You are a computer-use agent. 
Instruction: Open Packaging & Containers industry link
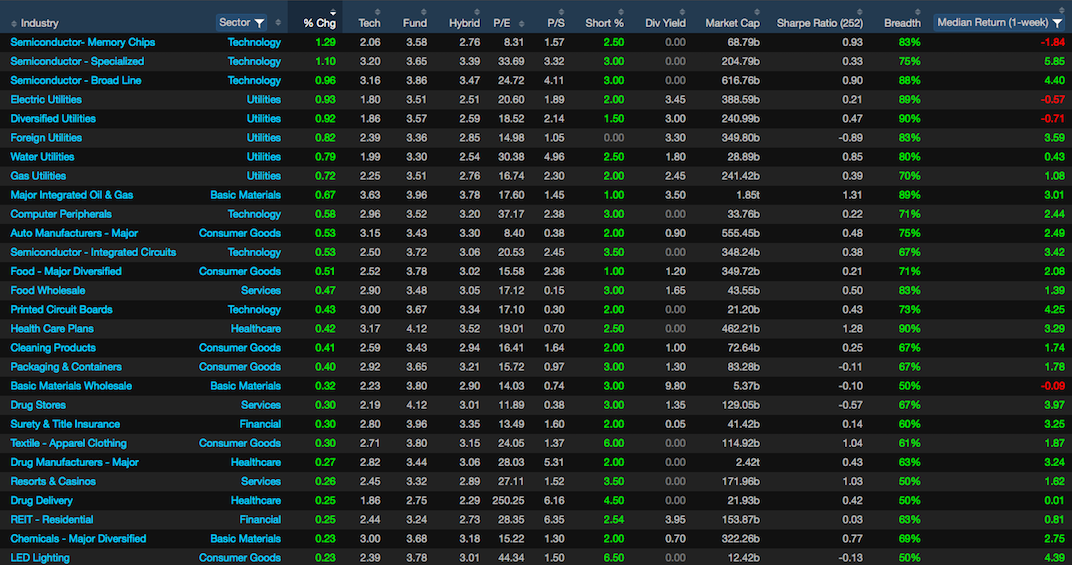[66, 368]
